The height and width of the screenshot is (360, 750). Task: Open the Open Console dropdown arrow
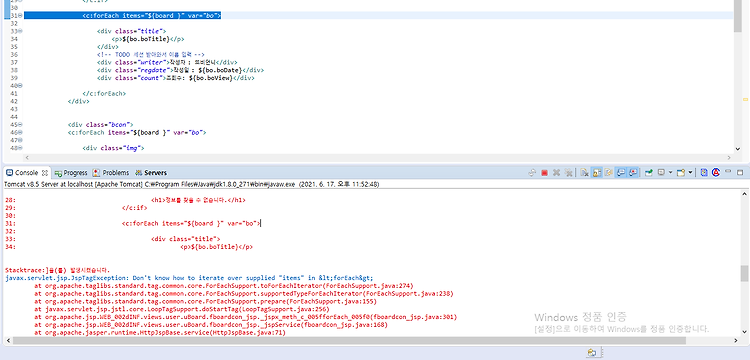690,172
